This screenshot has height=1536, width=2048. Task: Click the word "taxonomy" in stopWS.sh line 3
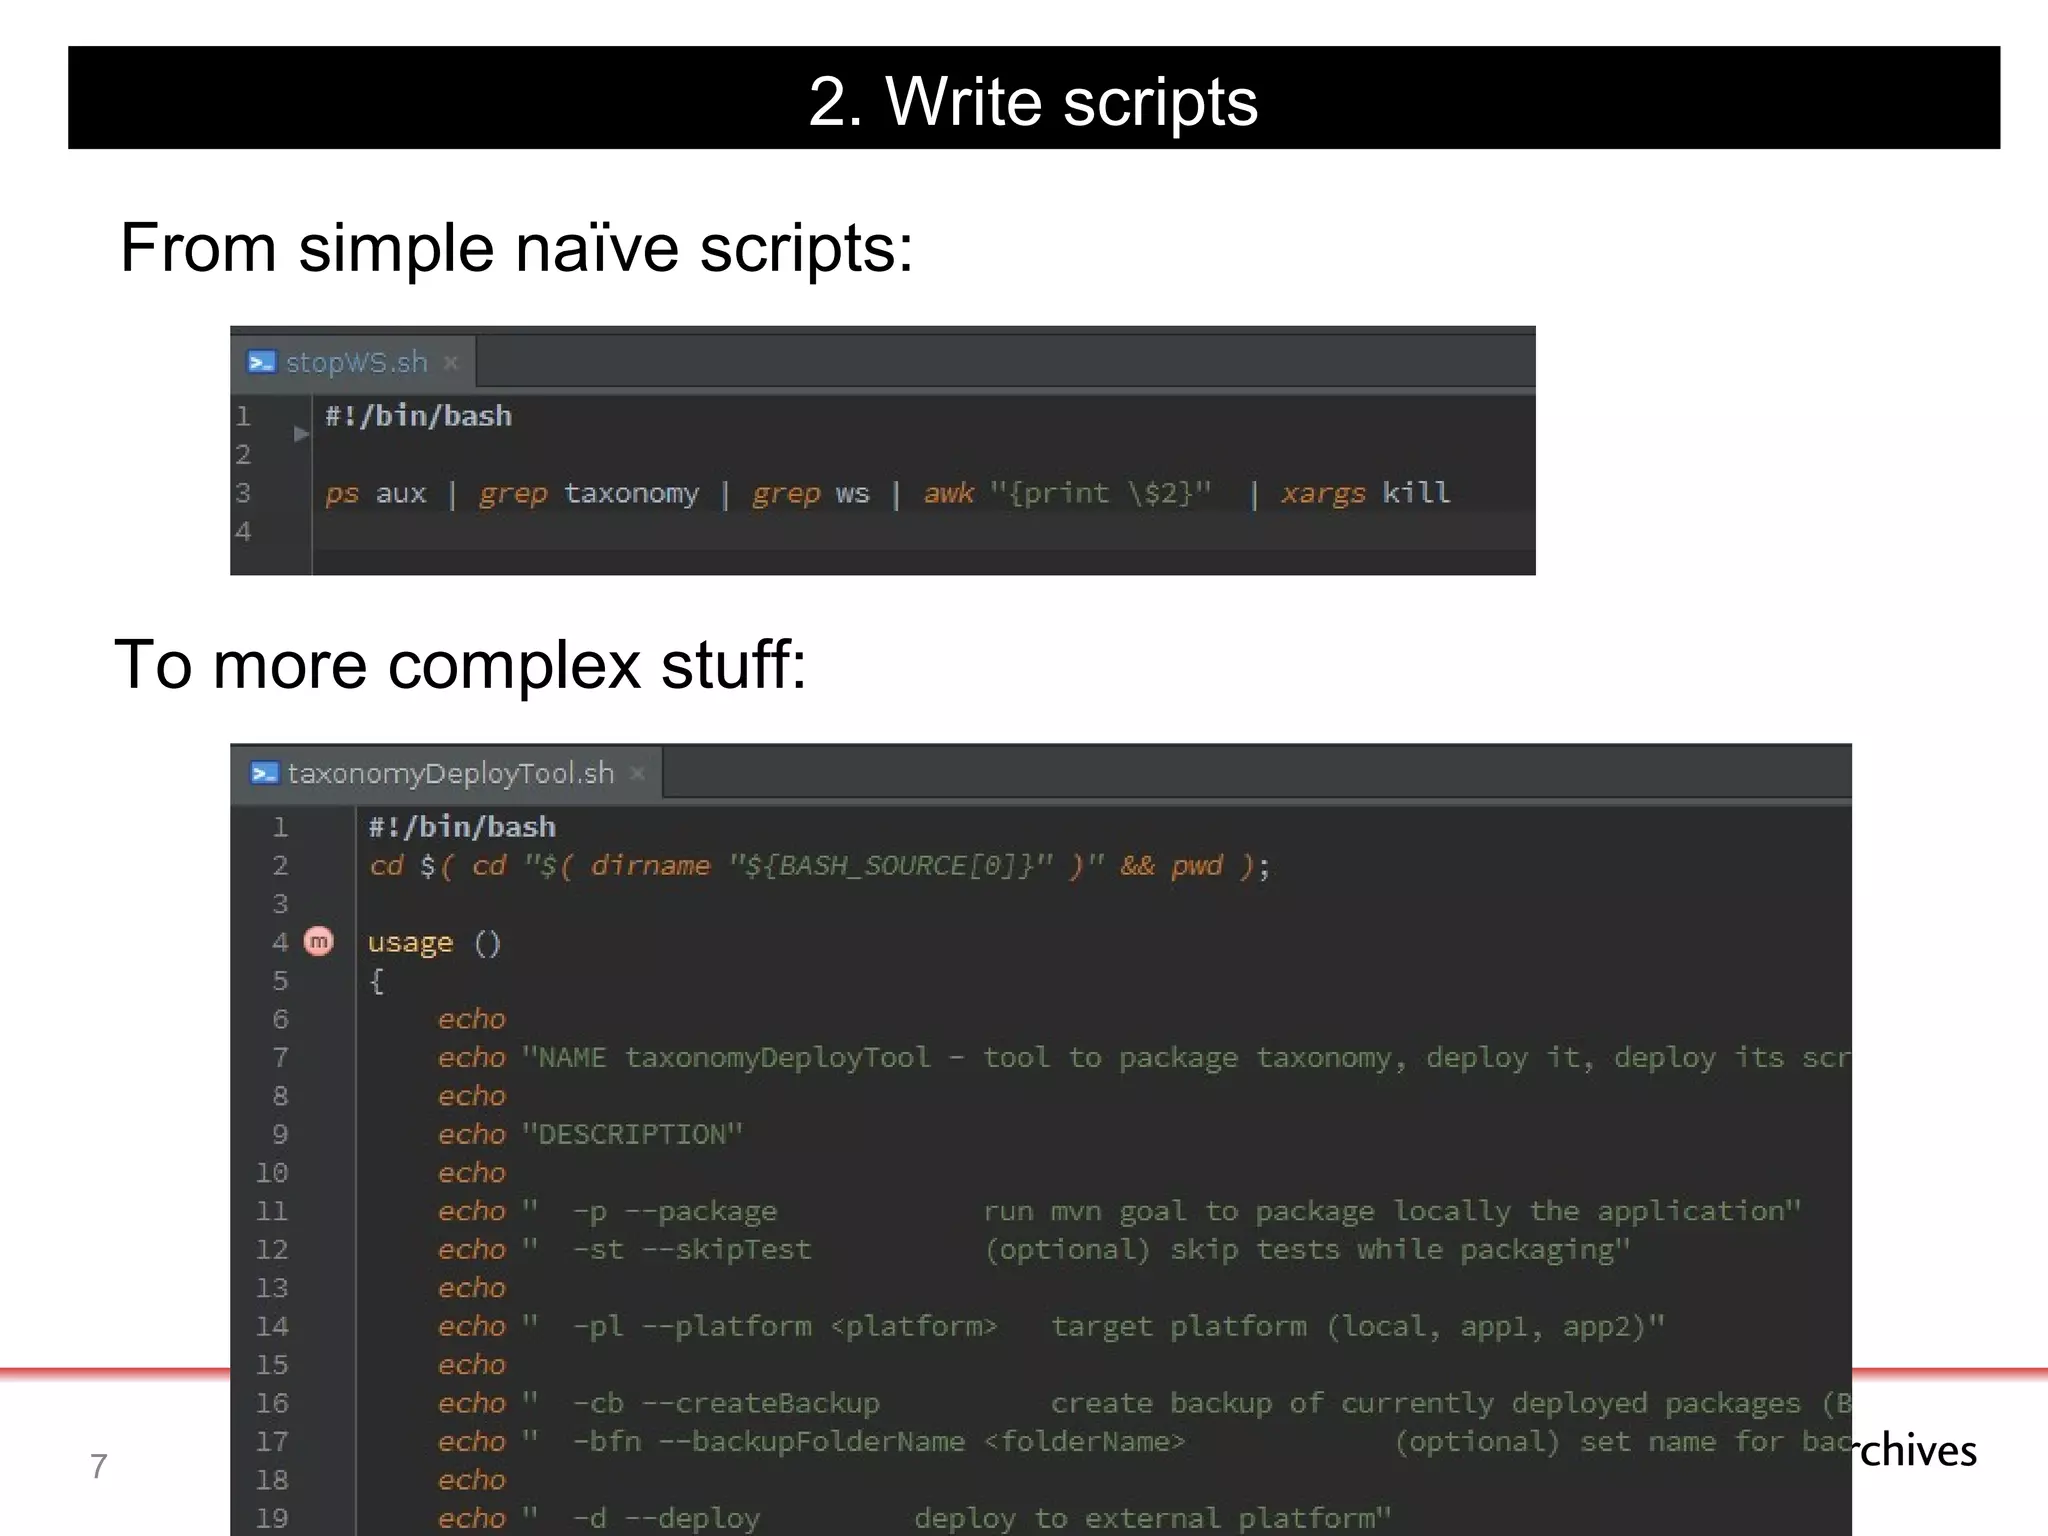point(631,495)
